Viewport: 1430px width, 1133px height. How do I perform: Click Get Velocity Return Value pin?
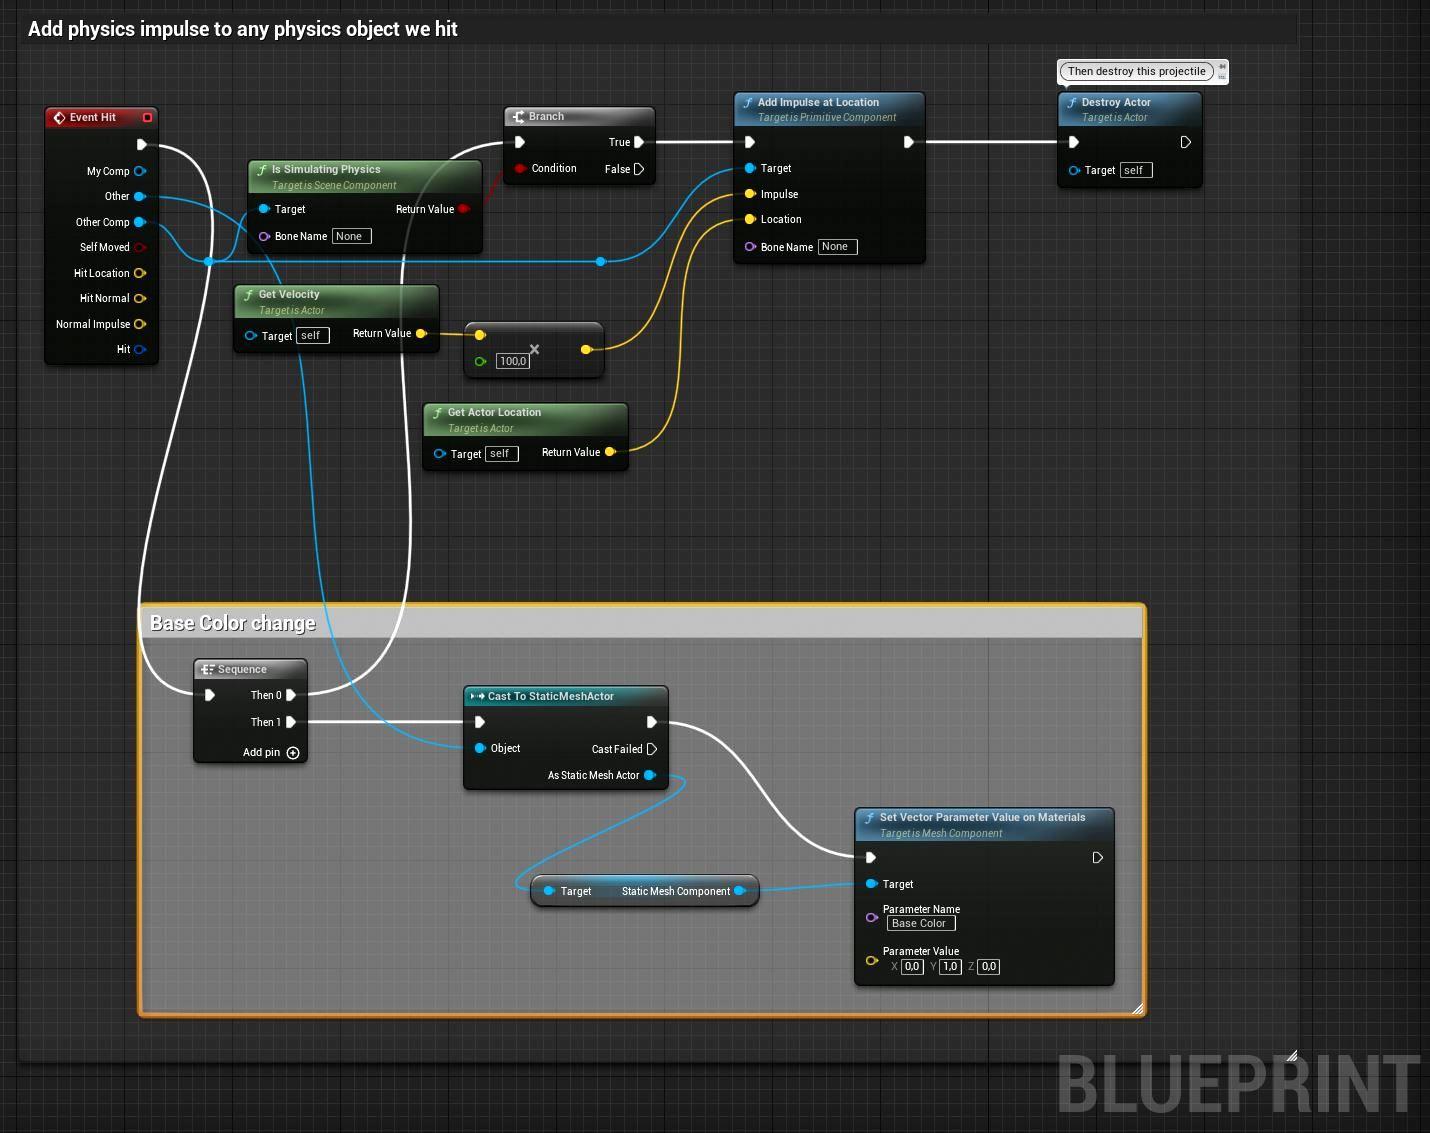[x=421, y=333]
